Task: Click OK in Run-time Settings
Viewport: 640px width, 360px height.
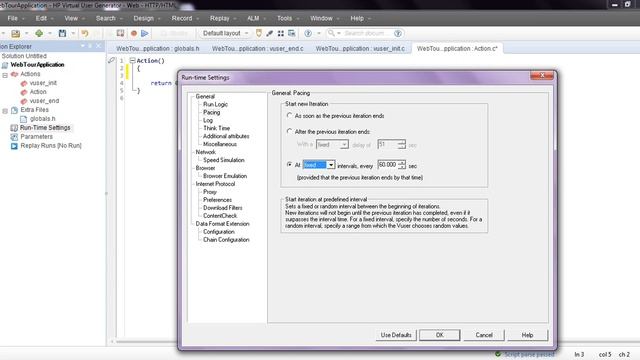Action: pyautogui.click(x=440, y=335)
